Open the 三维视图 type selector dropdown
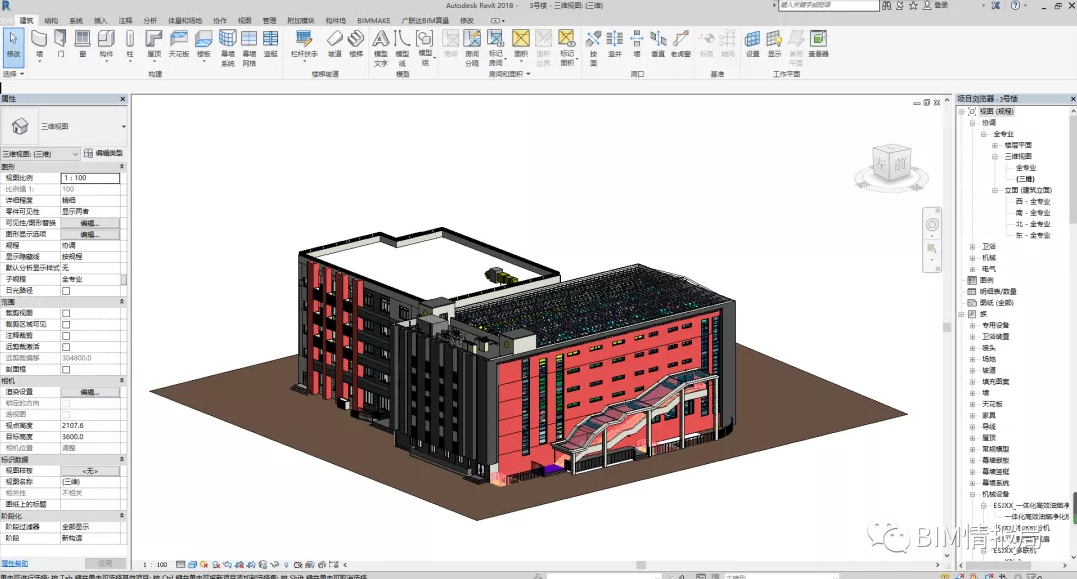Image resolution: width=1077 pixels, height=579 pixels. [x=123, y=127]
